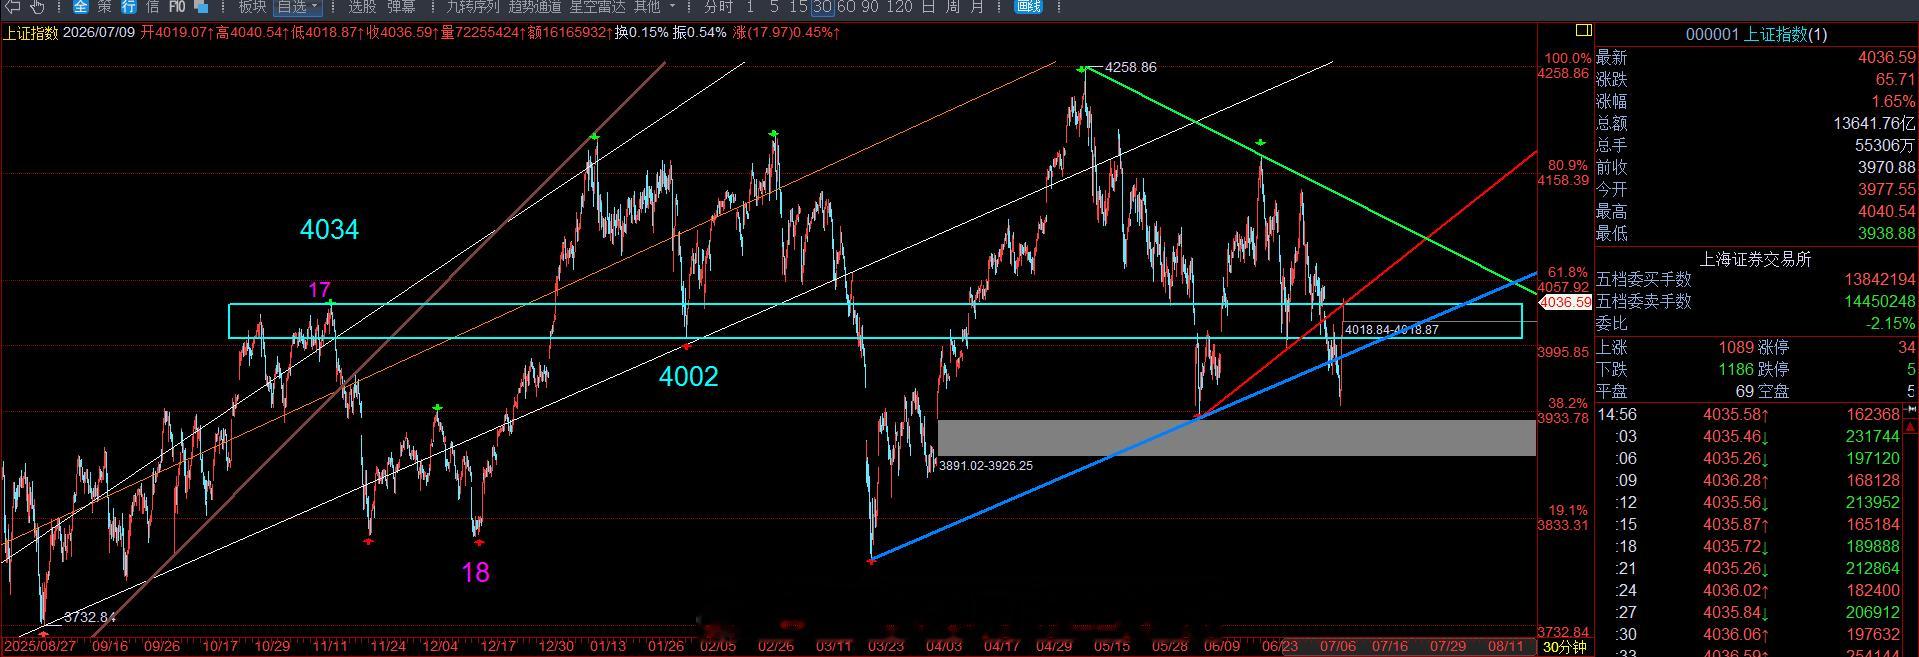Click the 策 toolbar button
The image size is (1919, 657).
tap(105, 6)
